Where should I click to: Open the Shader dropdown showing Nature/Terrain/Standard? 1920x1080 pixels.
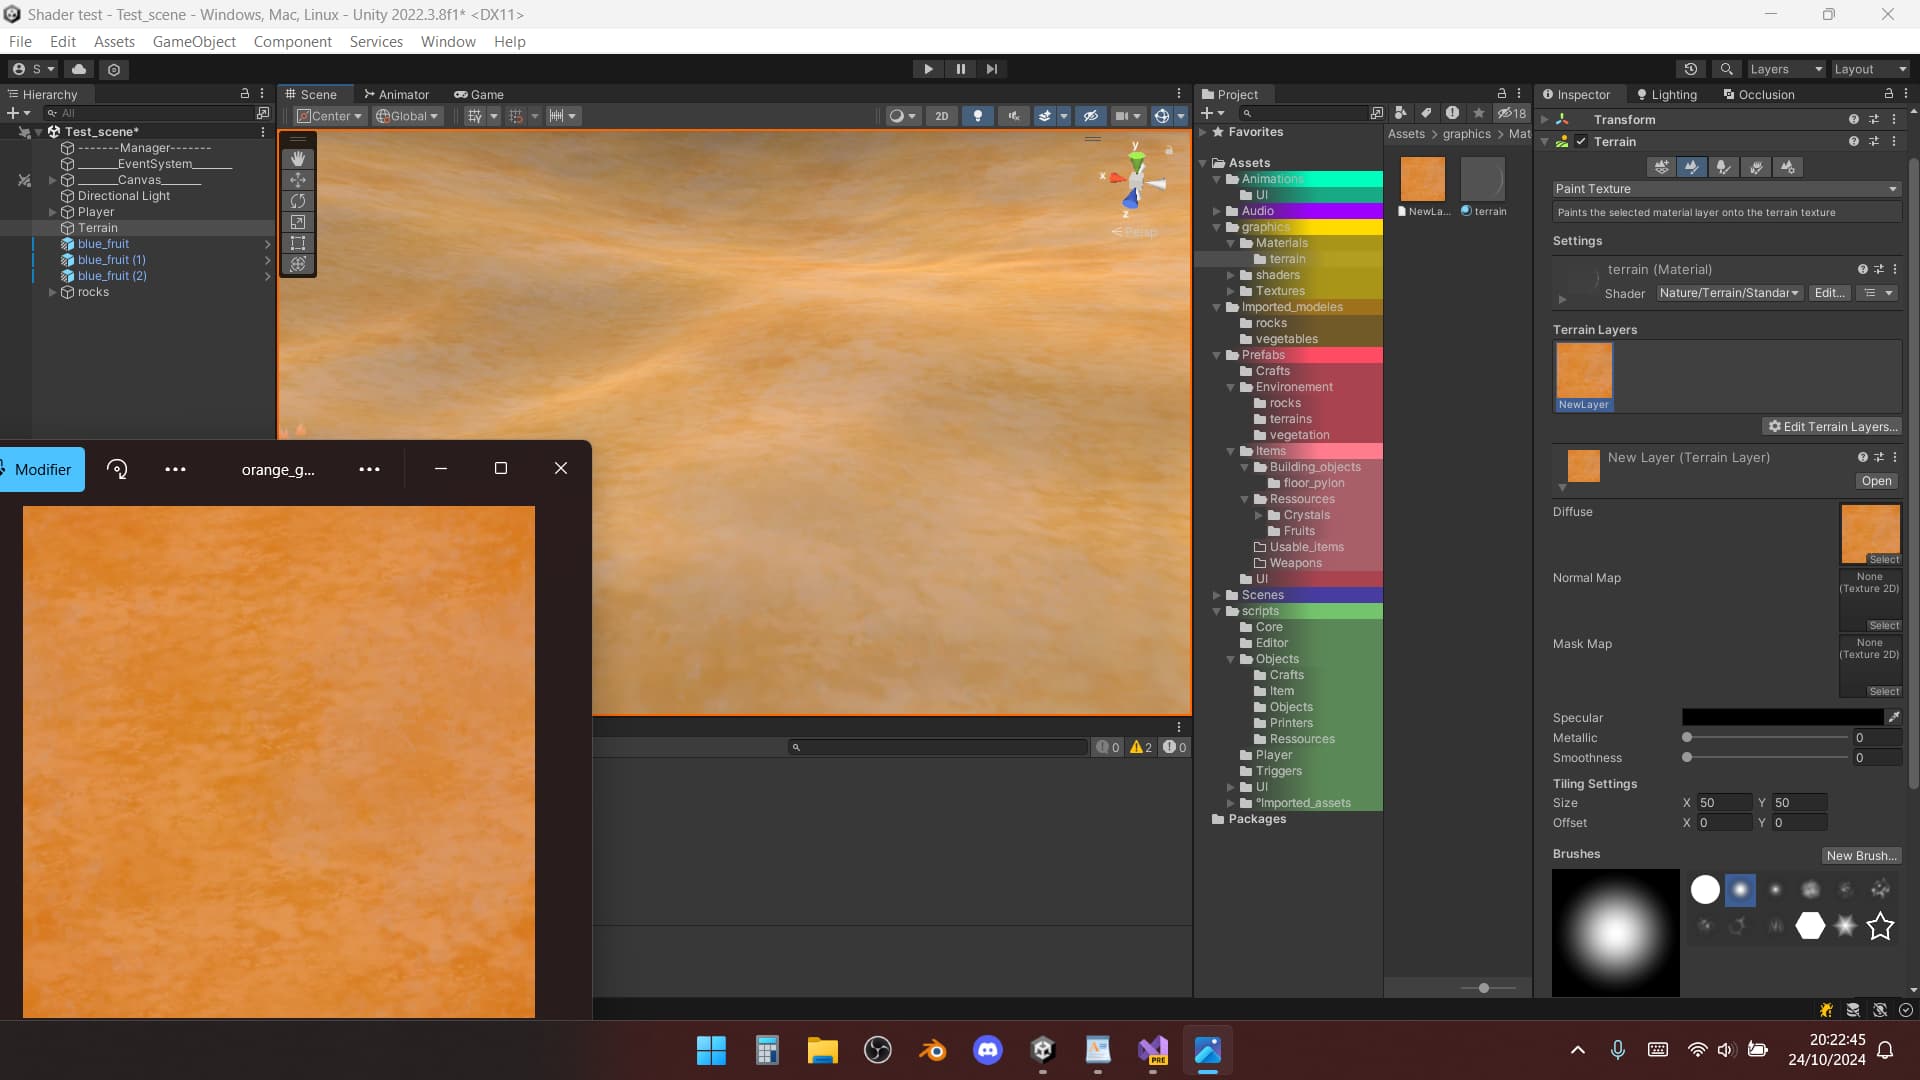click(x=1729, y=293)
